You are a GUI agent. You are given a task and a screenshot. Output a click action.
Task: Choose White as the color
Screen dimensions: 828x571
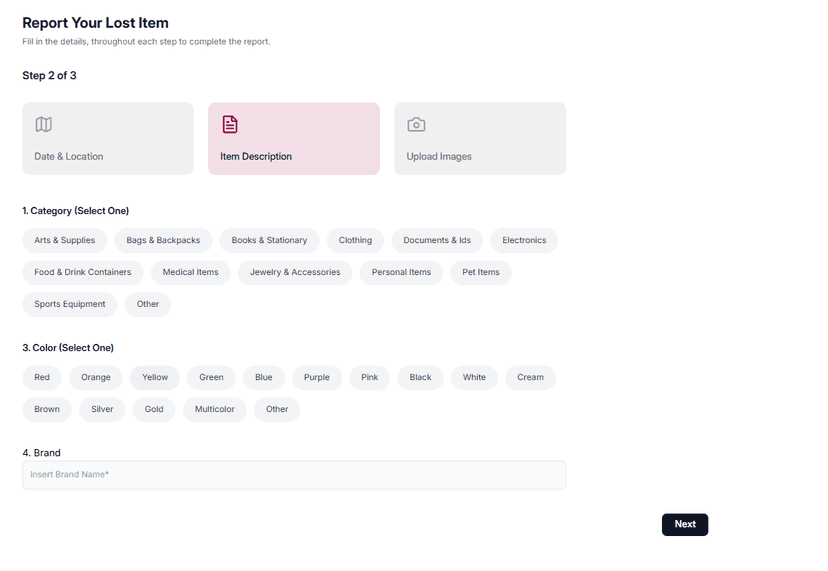474,378
